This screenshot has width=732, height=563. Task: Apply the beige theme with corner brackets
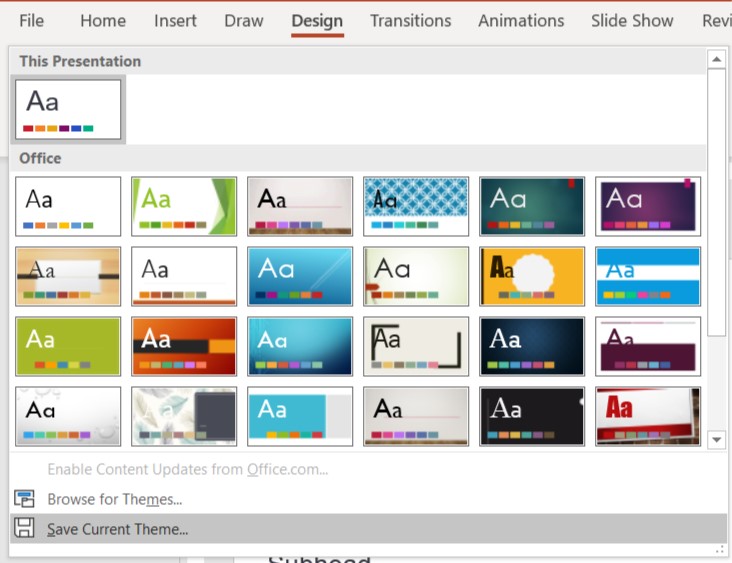point(416,346)
